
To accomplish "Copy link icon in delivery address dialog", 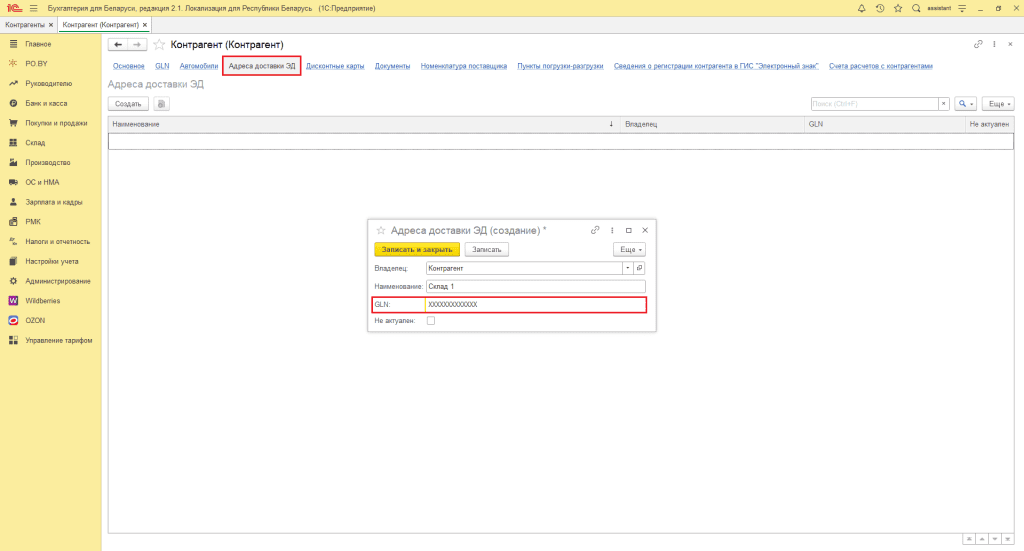I will pyautogui.click(x=595, y=230).
